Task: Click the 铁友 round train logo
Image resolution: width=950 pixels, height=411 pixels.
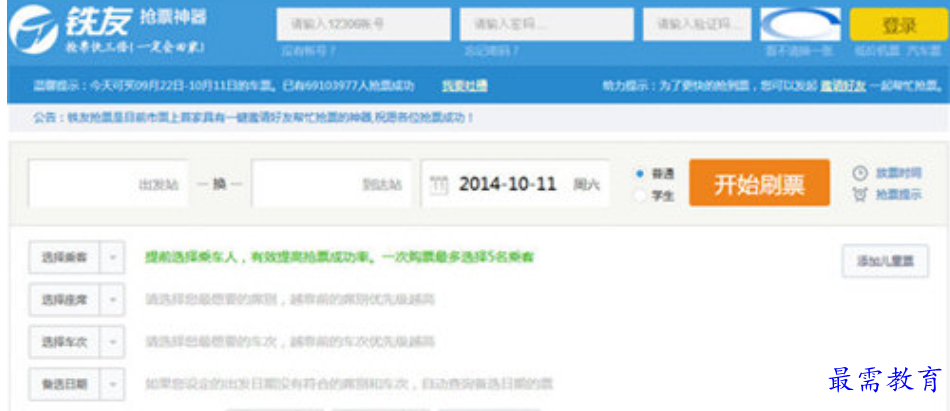Action: click(x=33, y=30)
